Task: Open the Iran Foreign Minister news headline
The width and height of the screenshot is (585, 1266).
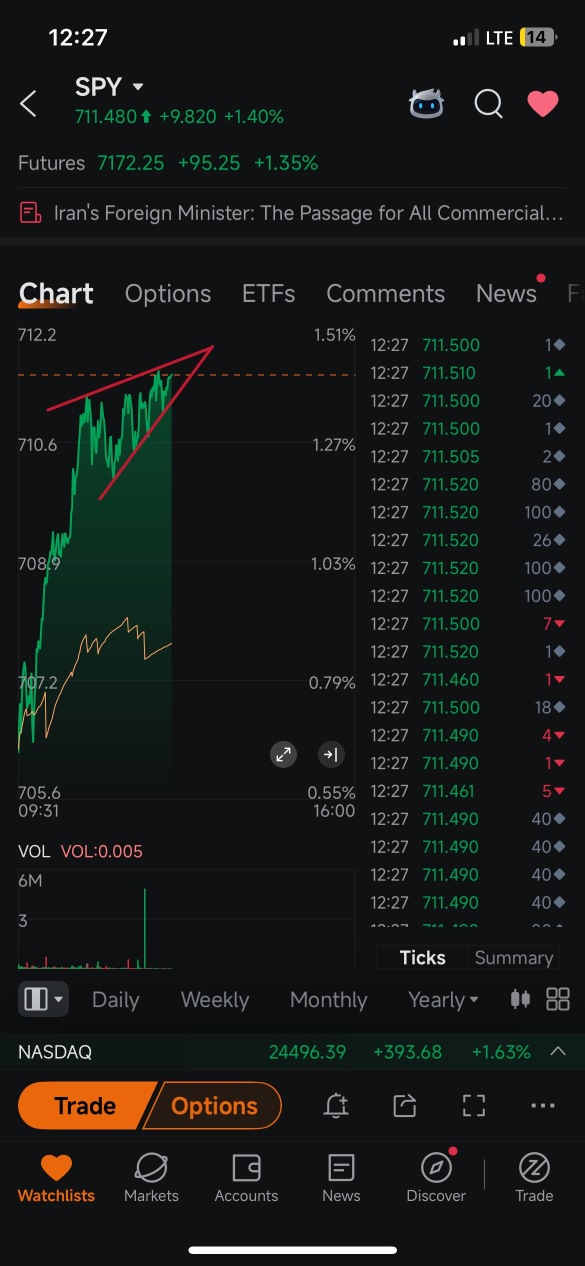Action: (308, 213)
